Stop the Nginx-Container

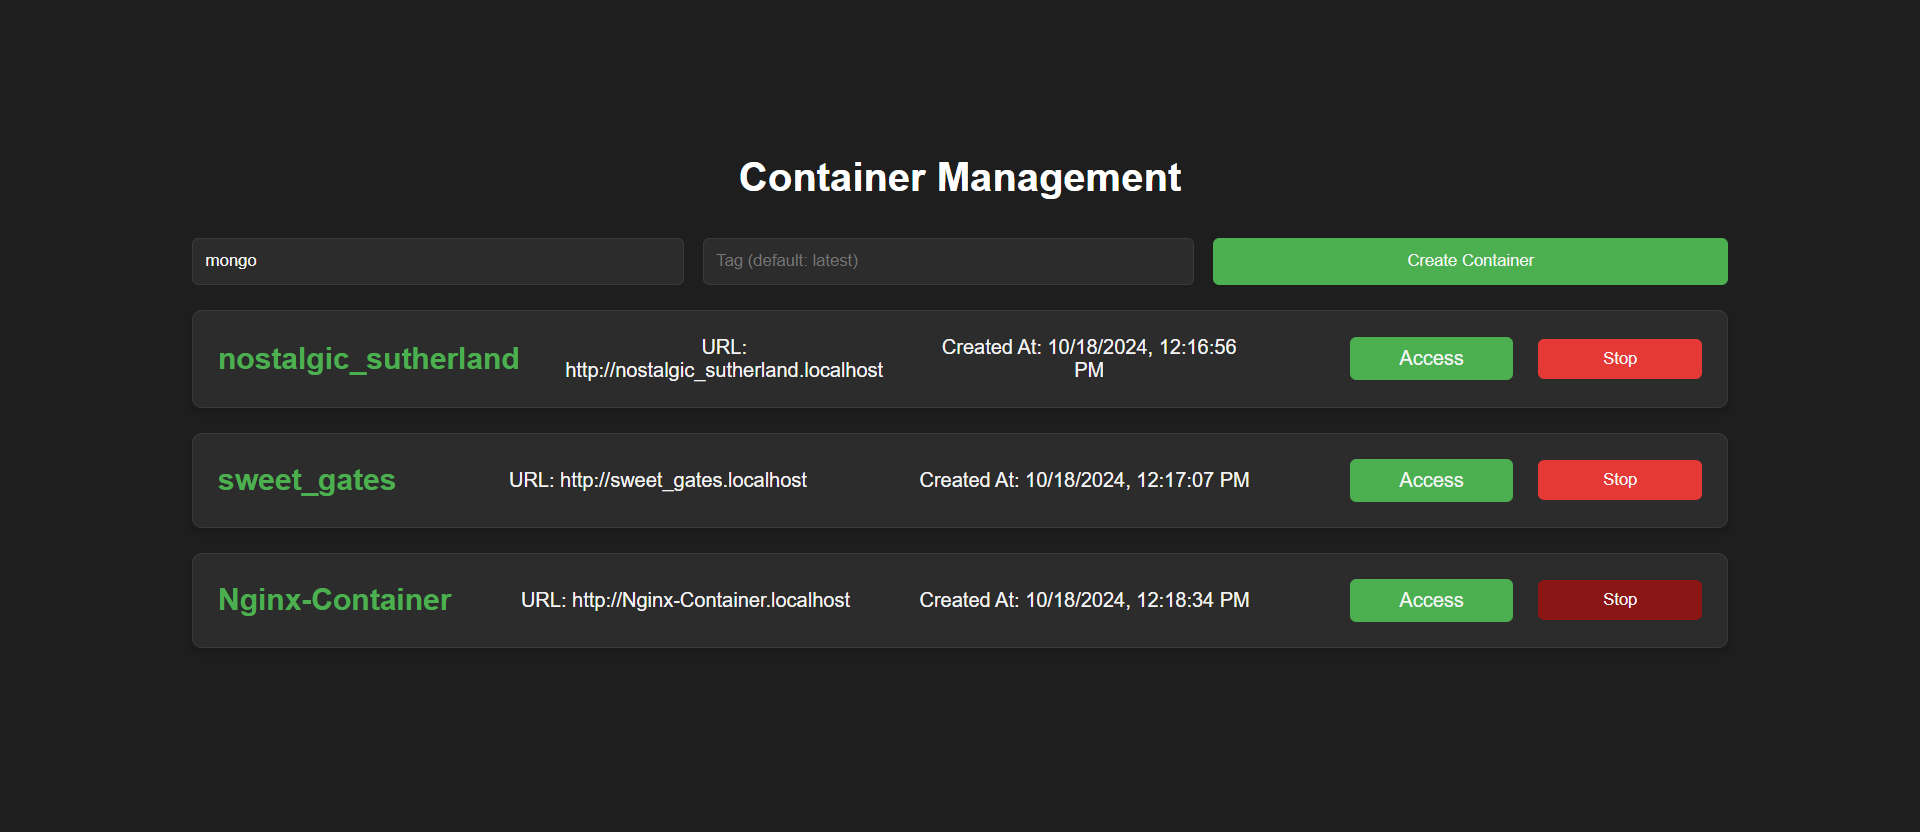point(1620,600)
